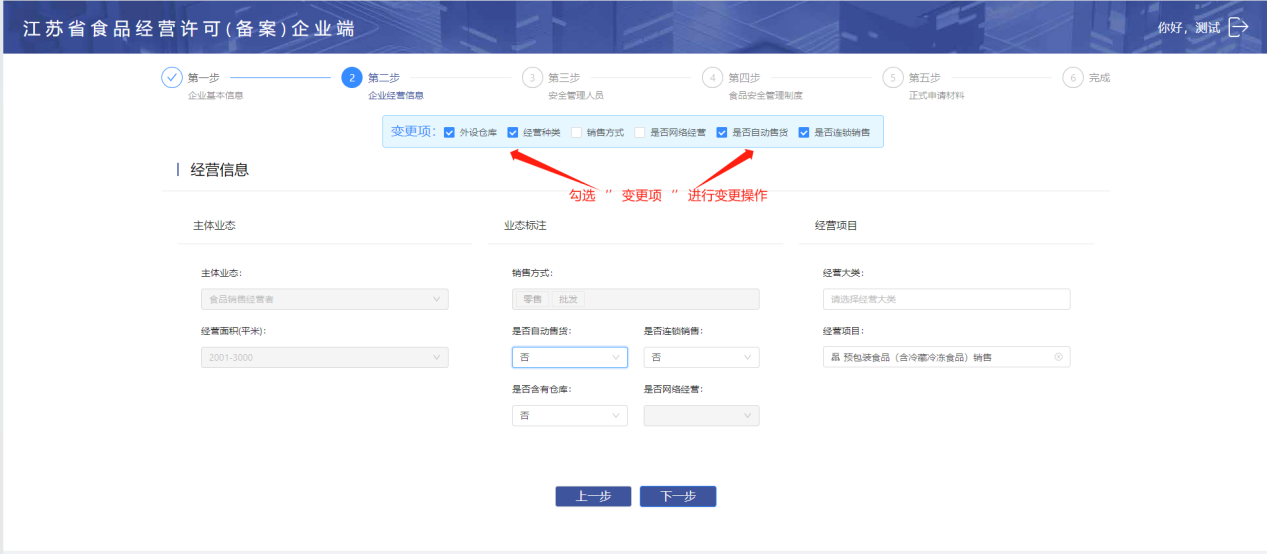Go to the 食品安全管理制度 step label
Viewport: 1267px width, 554px height.
tap(765, 96)
